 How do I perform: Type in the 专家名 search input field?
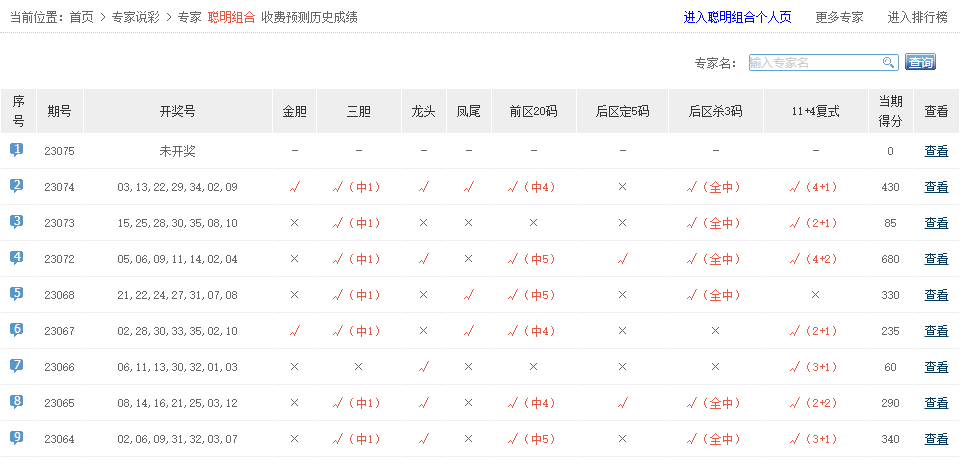[813, 63]
